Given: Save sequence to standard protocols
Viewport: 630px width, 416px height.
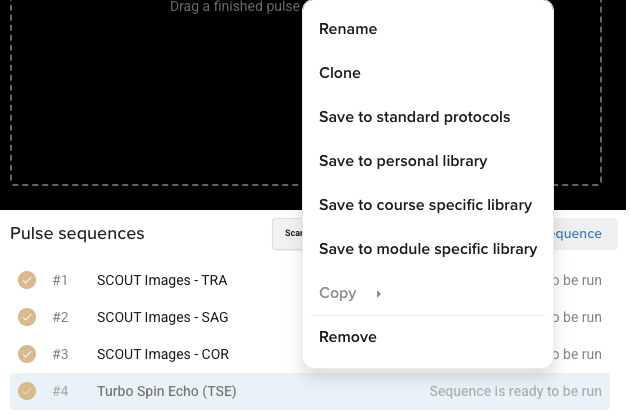Looking at the screenshot, I should (x=414, y=117).
